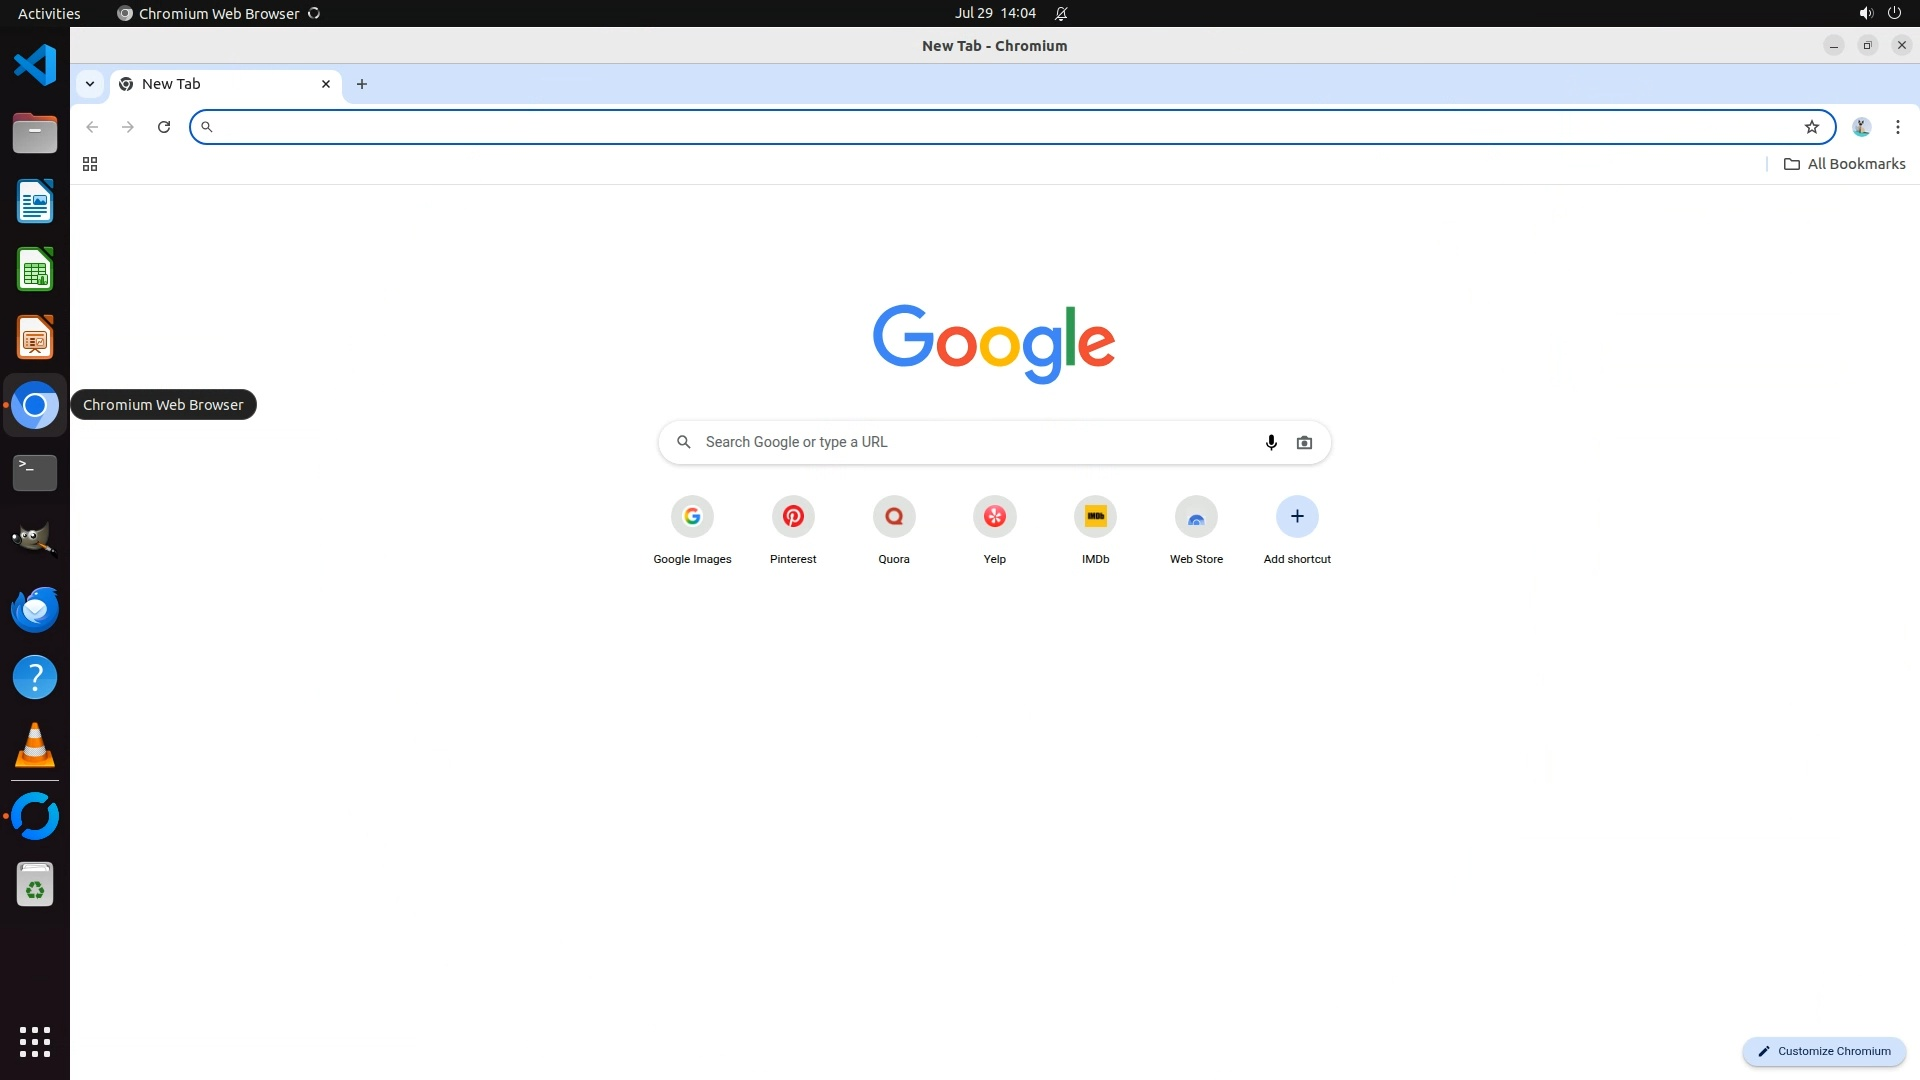Open the IMDb shortcut
Image resolution: width=1920 pixels, height=1080 pixels.
tap(1095, 517)
